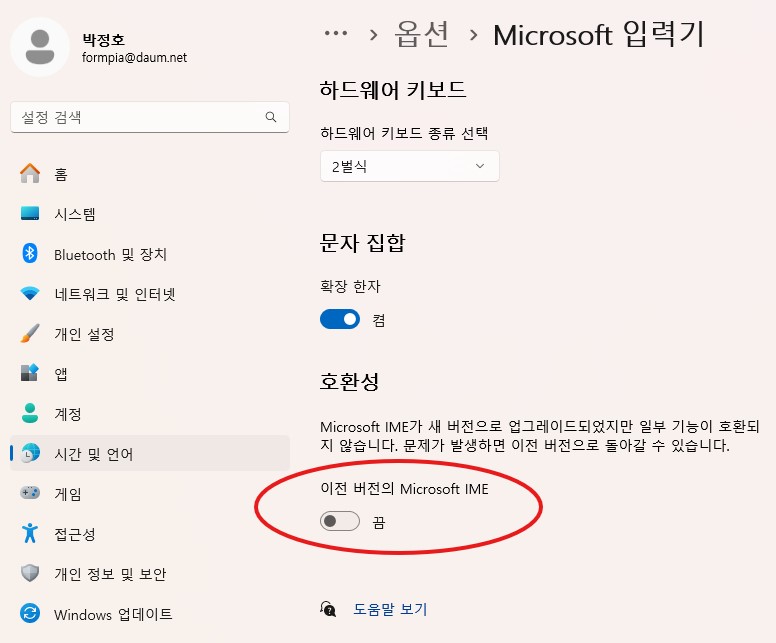This screenshot has width=776, height=643.
Task: Click the 개인 정보 shield icon
Action: click(x=30, y=573)
